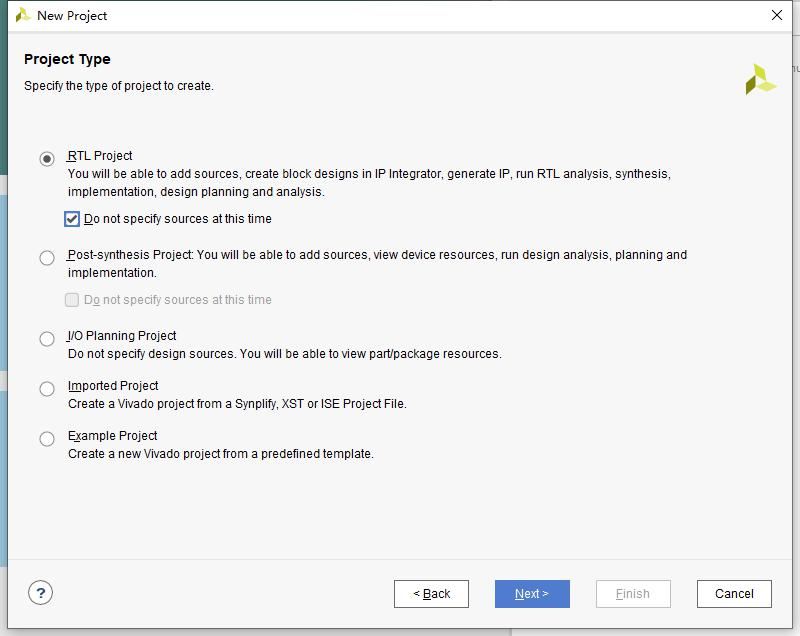Open help with the question mark icon
The image size is (800, 636).
(x=40, y=593)
